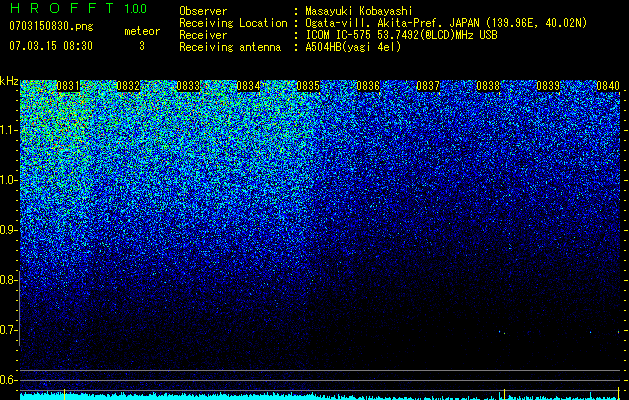Click the 0.7 frequency axis label

[8, 330]
